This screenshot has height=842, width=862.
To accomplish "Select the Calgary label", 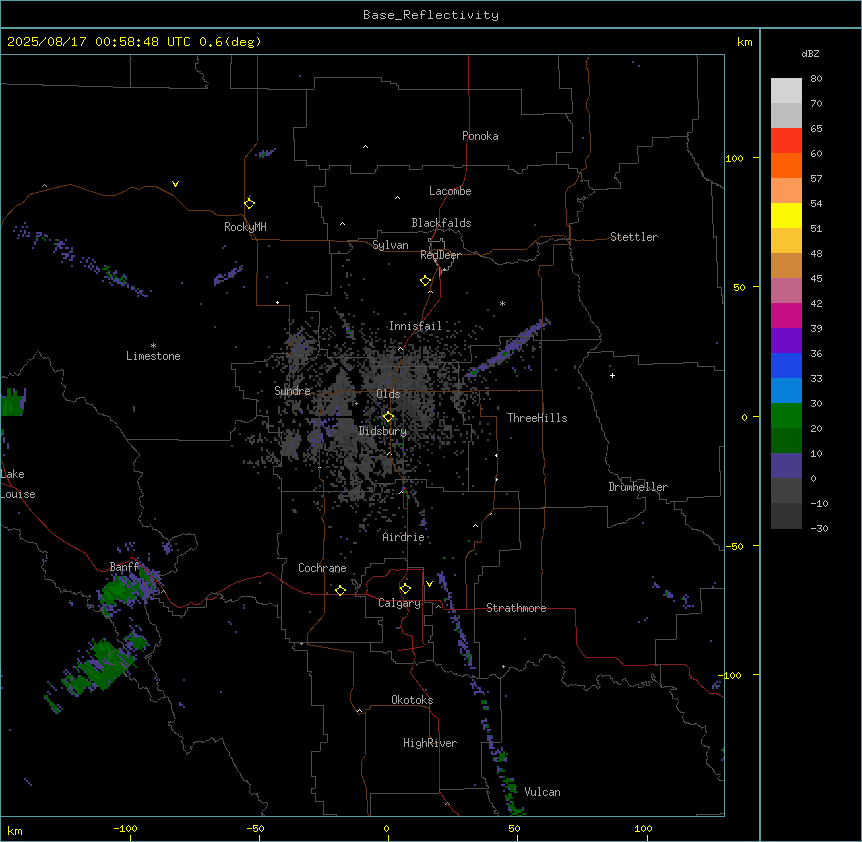I will tap(400, 603).
